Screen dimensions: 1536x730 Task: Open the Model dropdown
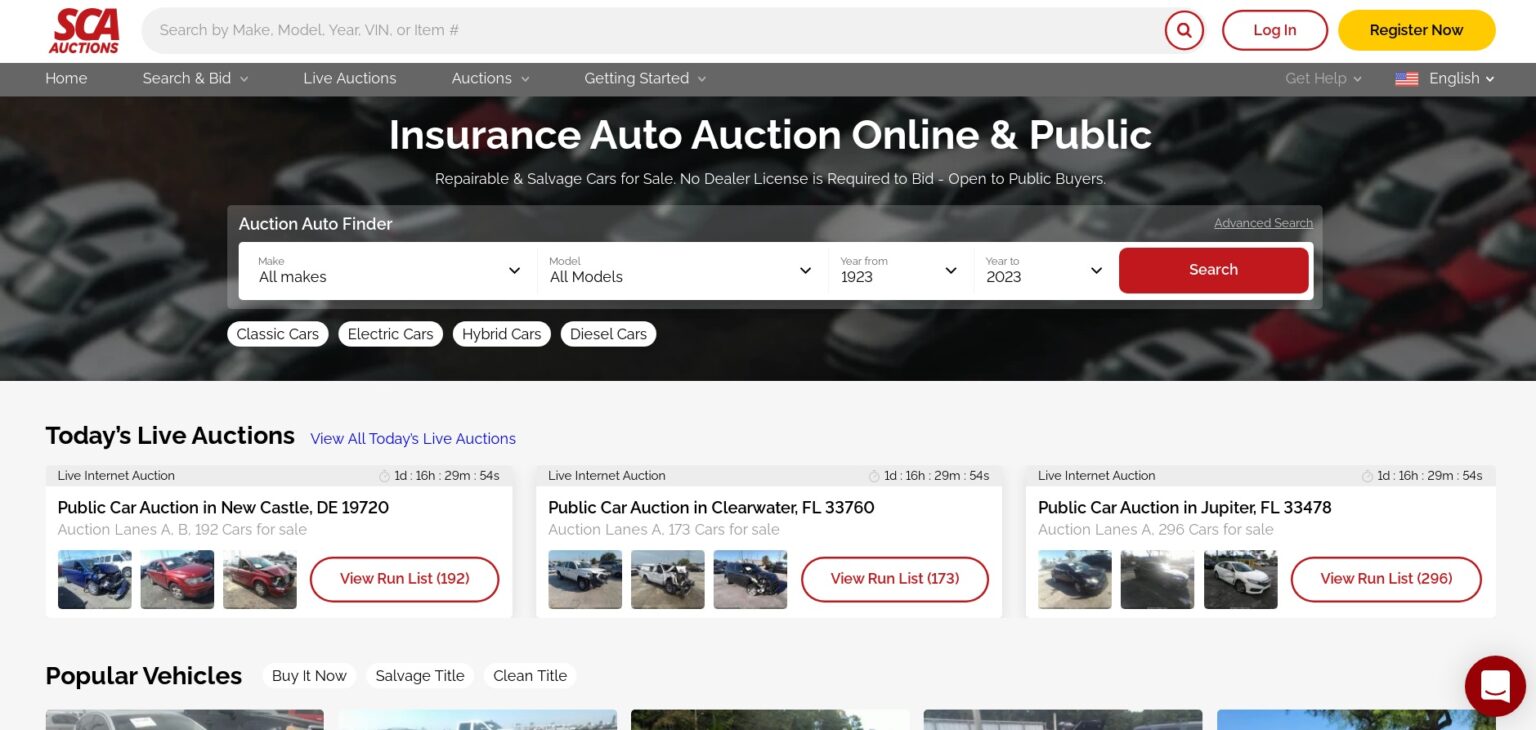pos(680,270)
